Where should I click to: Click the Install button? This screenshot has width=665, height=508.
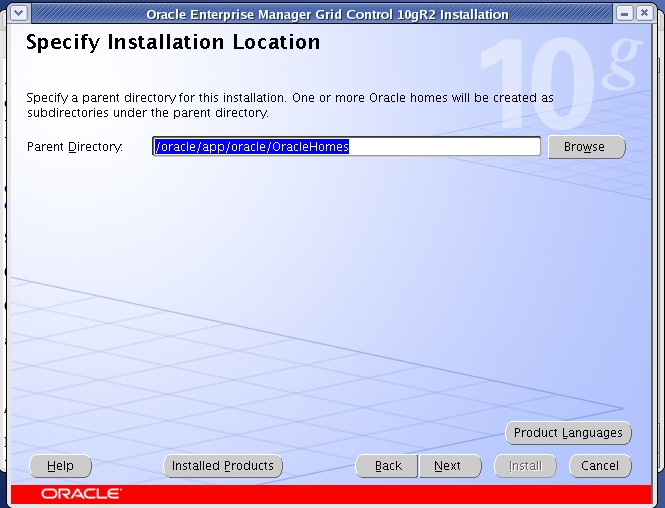pos(525,466)
